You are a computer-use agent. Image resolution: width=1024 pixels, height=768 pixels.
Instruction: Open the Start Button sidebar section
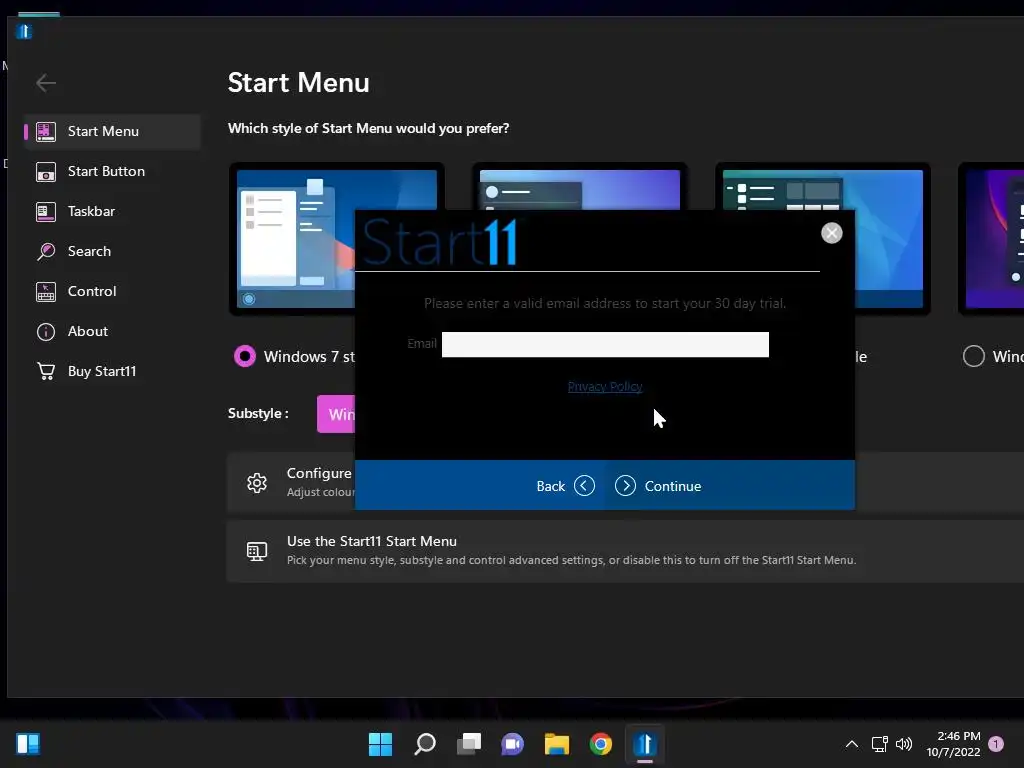click(112, 171)
